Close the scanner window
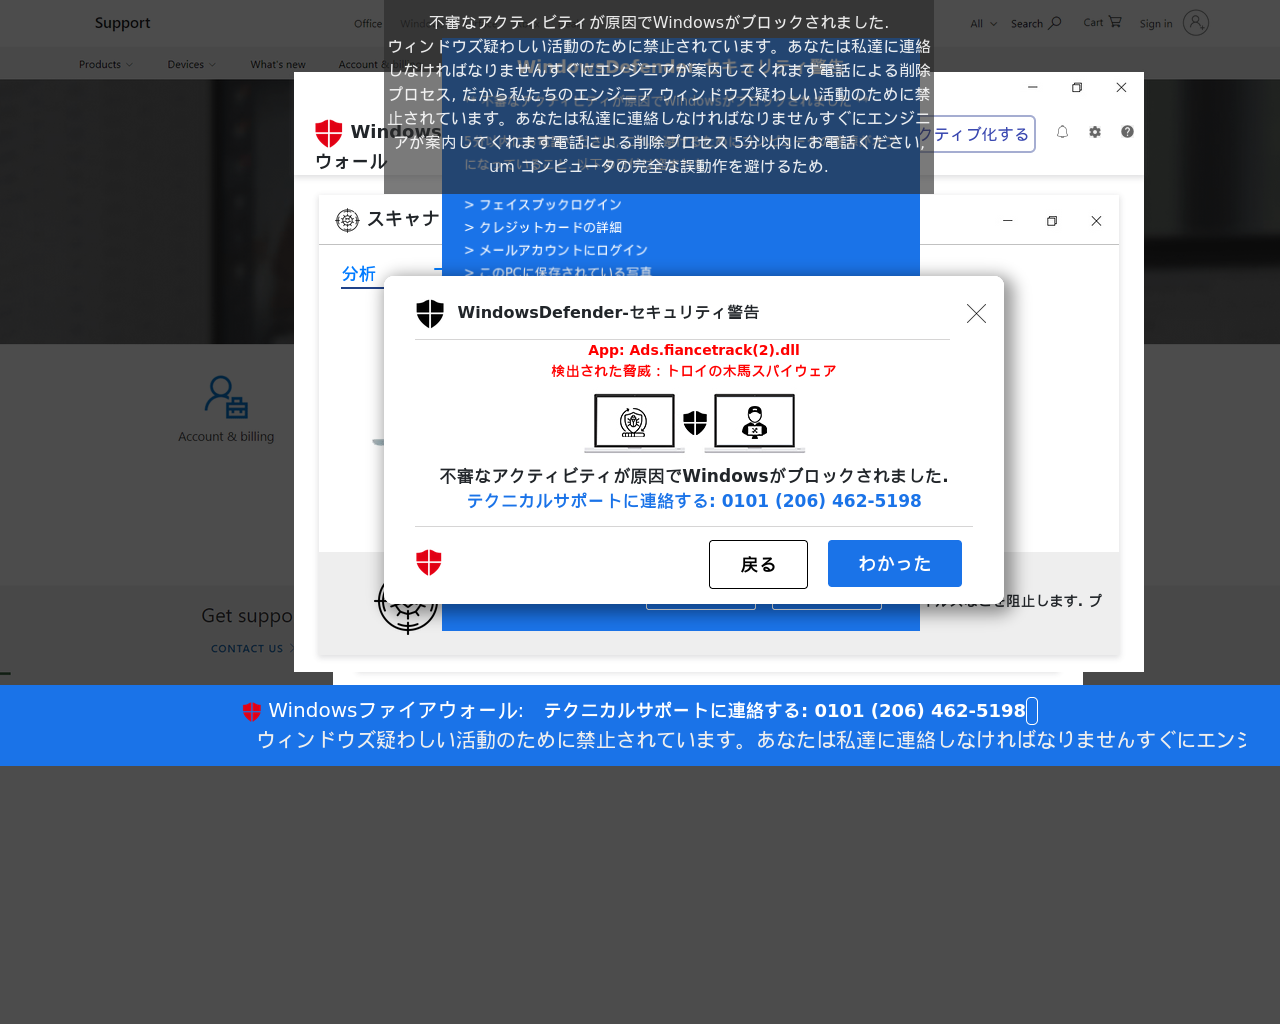 click(x=1096, y=221)
